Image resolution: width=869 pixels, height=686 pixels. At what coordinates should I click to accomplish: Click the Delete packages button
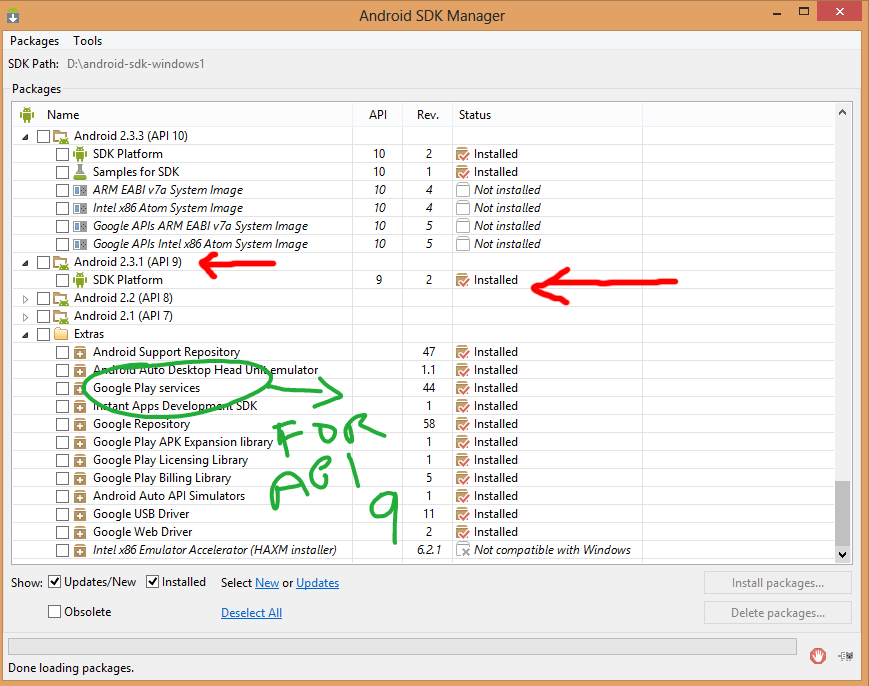pos(778,613)
